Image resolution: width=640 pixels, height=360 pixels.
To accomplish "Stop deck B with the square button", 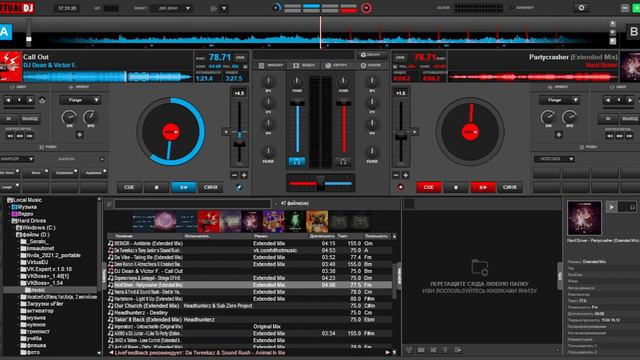I will pyautogui.click(x=456, y=187).
